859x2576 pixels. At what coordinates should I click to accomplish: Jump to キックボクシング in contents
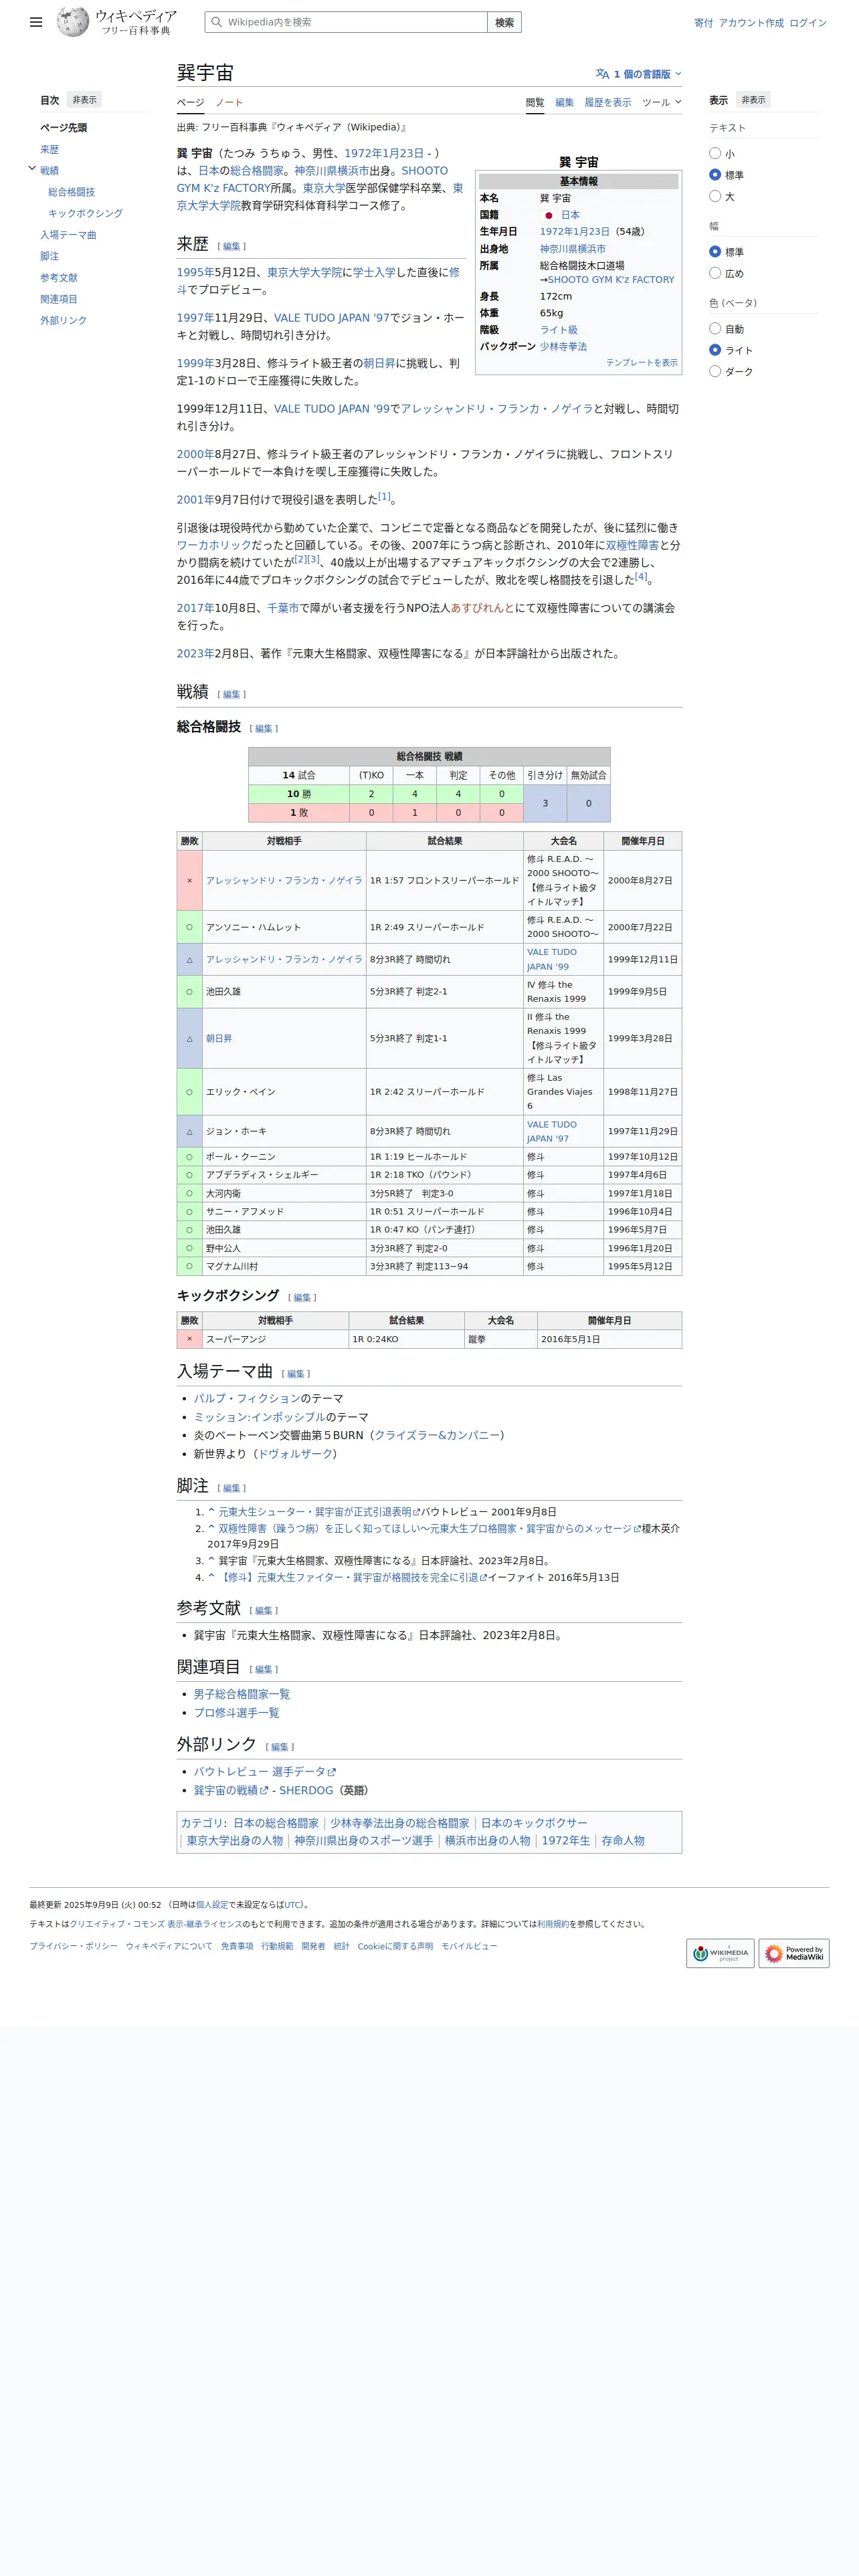(85, 213)
